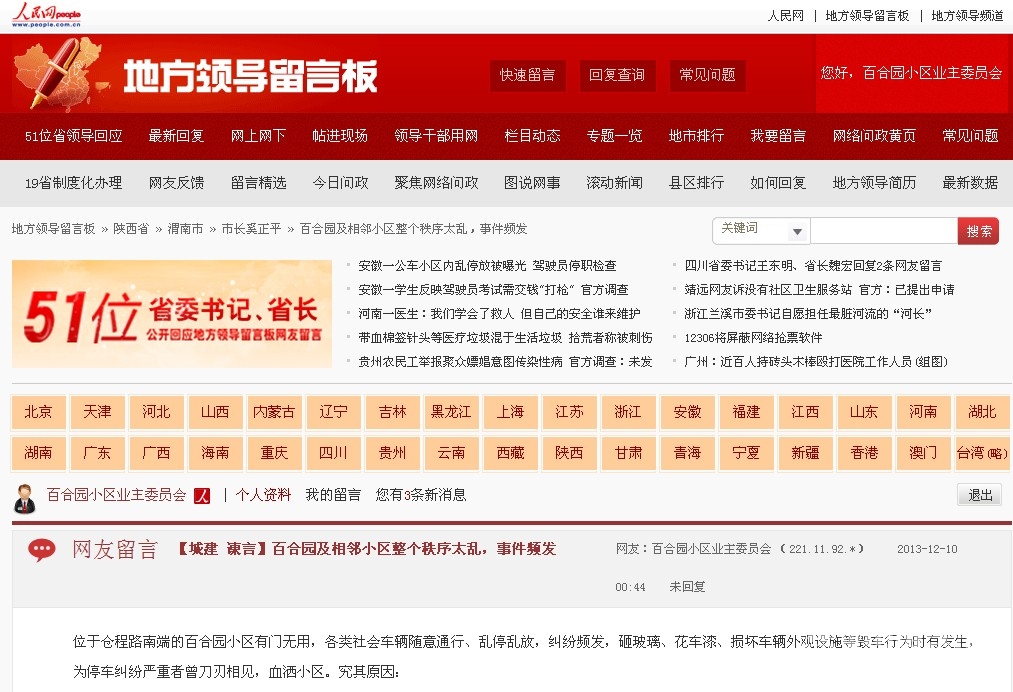Open 网络问政黄页 menu item
The image size is (1013, 692).
click(x=874, y=136)
